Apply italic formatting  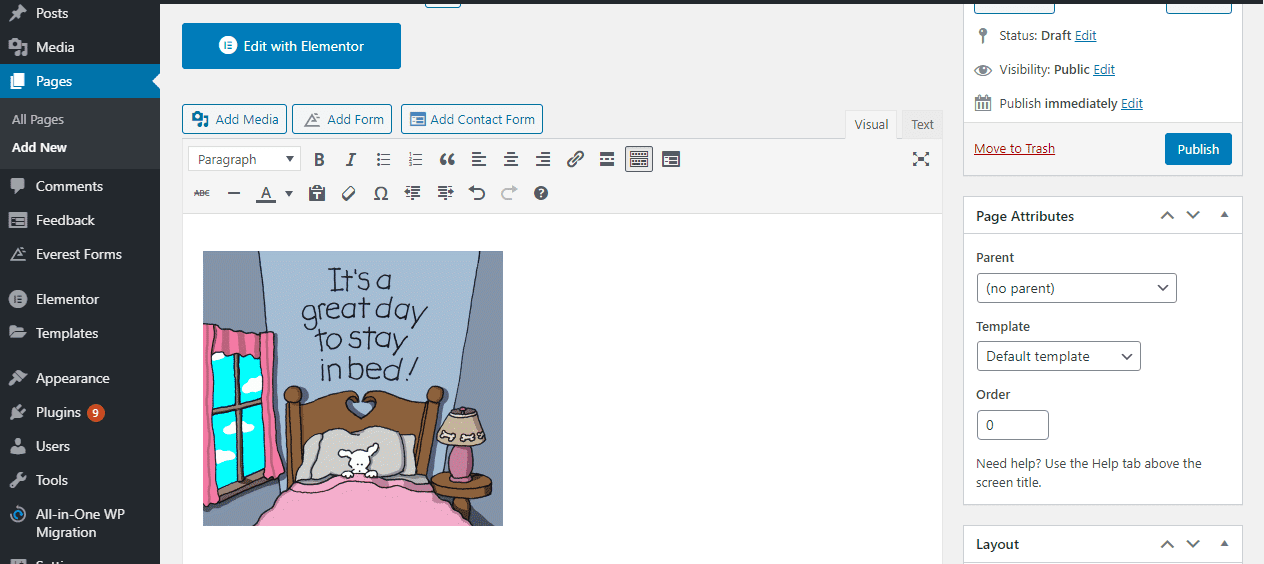coord(350,159)
